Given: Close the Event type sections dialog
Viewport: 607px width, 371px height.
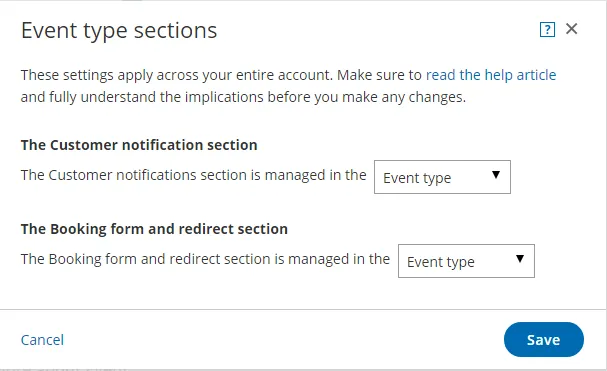Looking at the screenshot, I should pyautogui.click(x=571, y=29).
